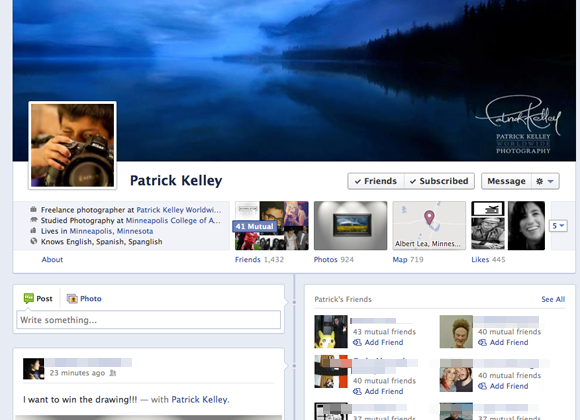Open the Photos gallery thumbnail
Image resolution: width=580 pixels, height=420 pixels.
[x=350, y=226]
